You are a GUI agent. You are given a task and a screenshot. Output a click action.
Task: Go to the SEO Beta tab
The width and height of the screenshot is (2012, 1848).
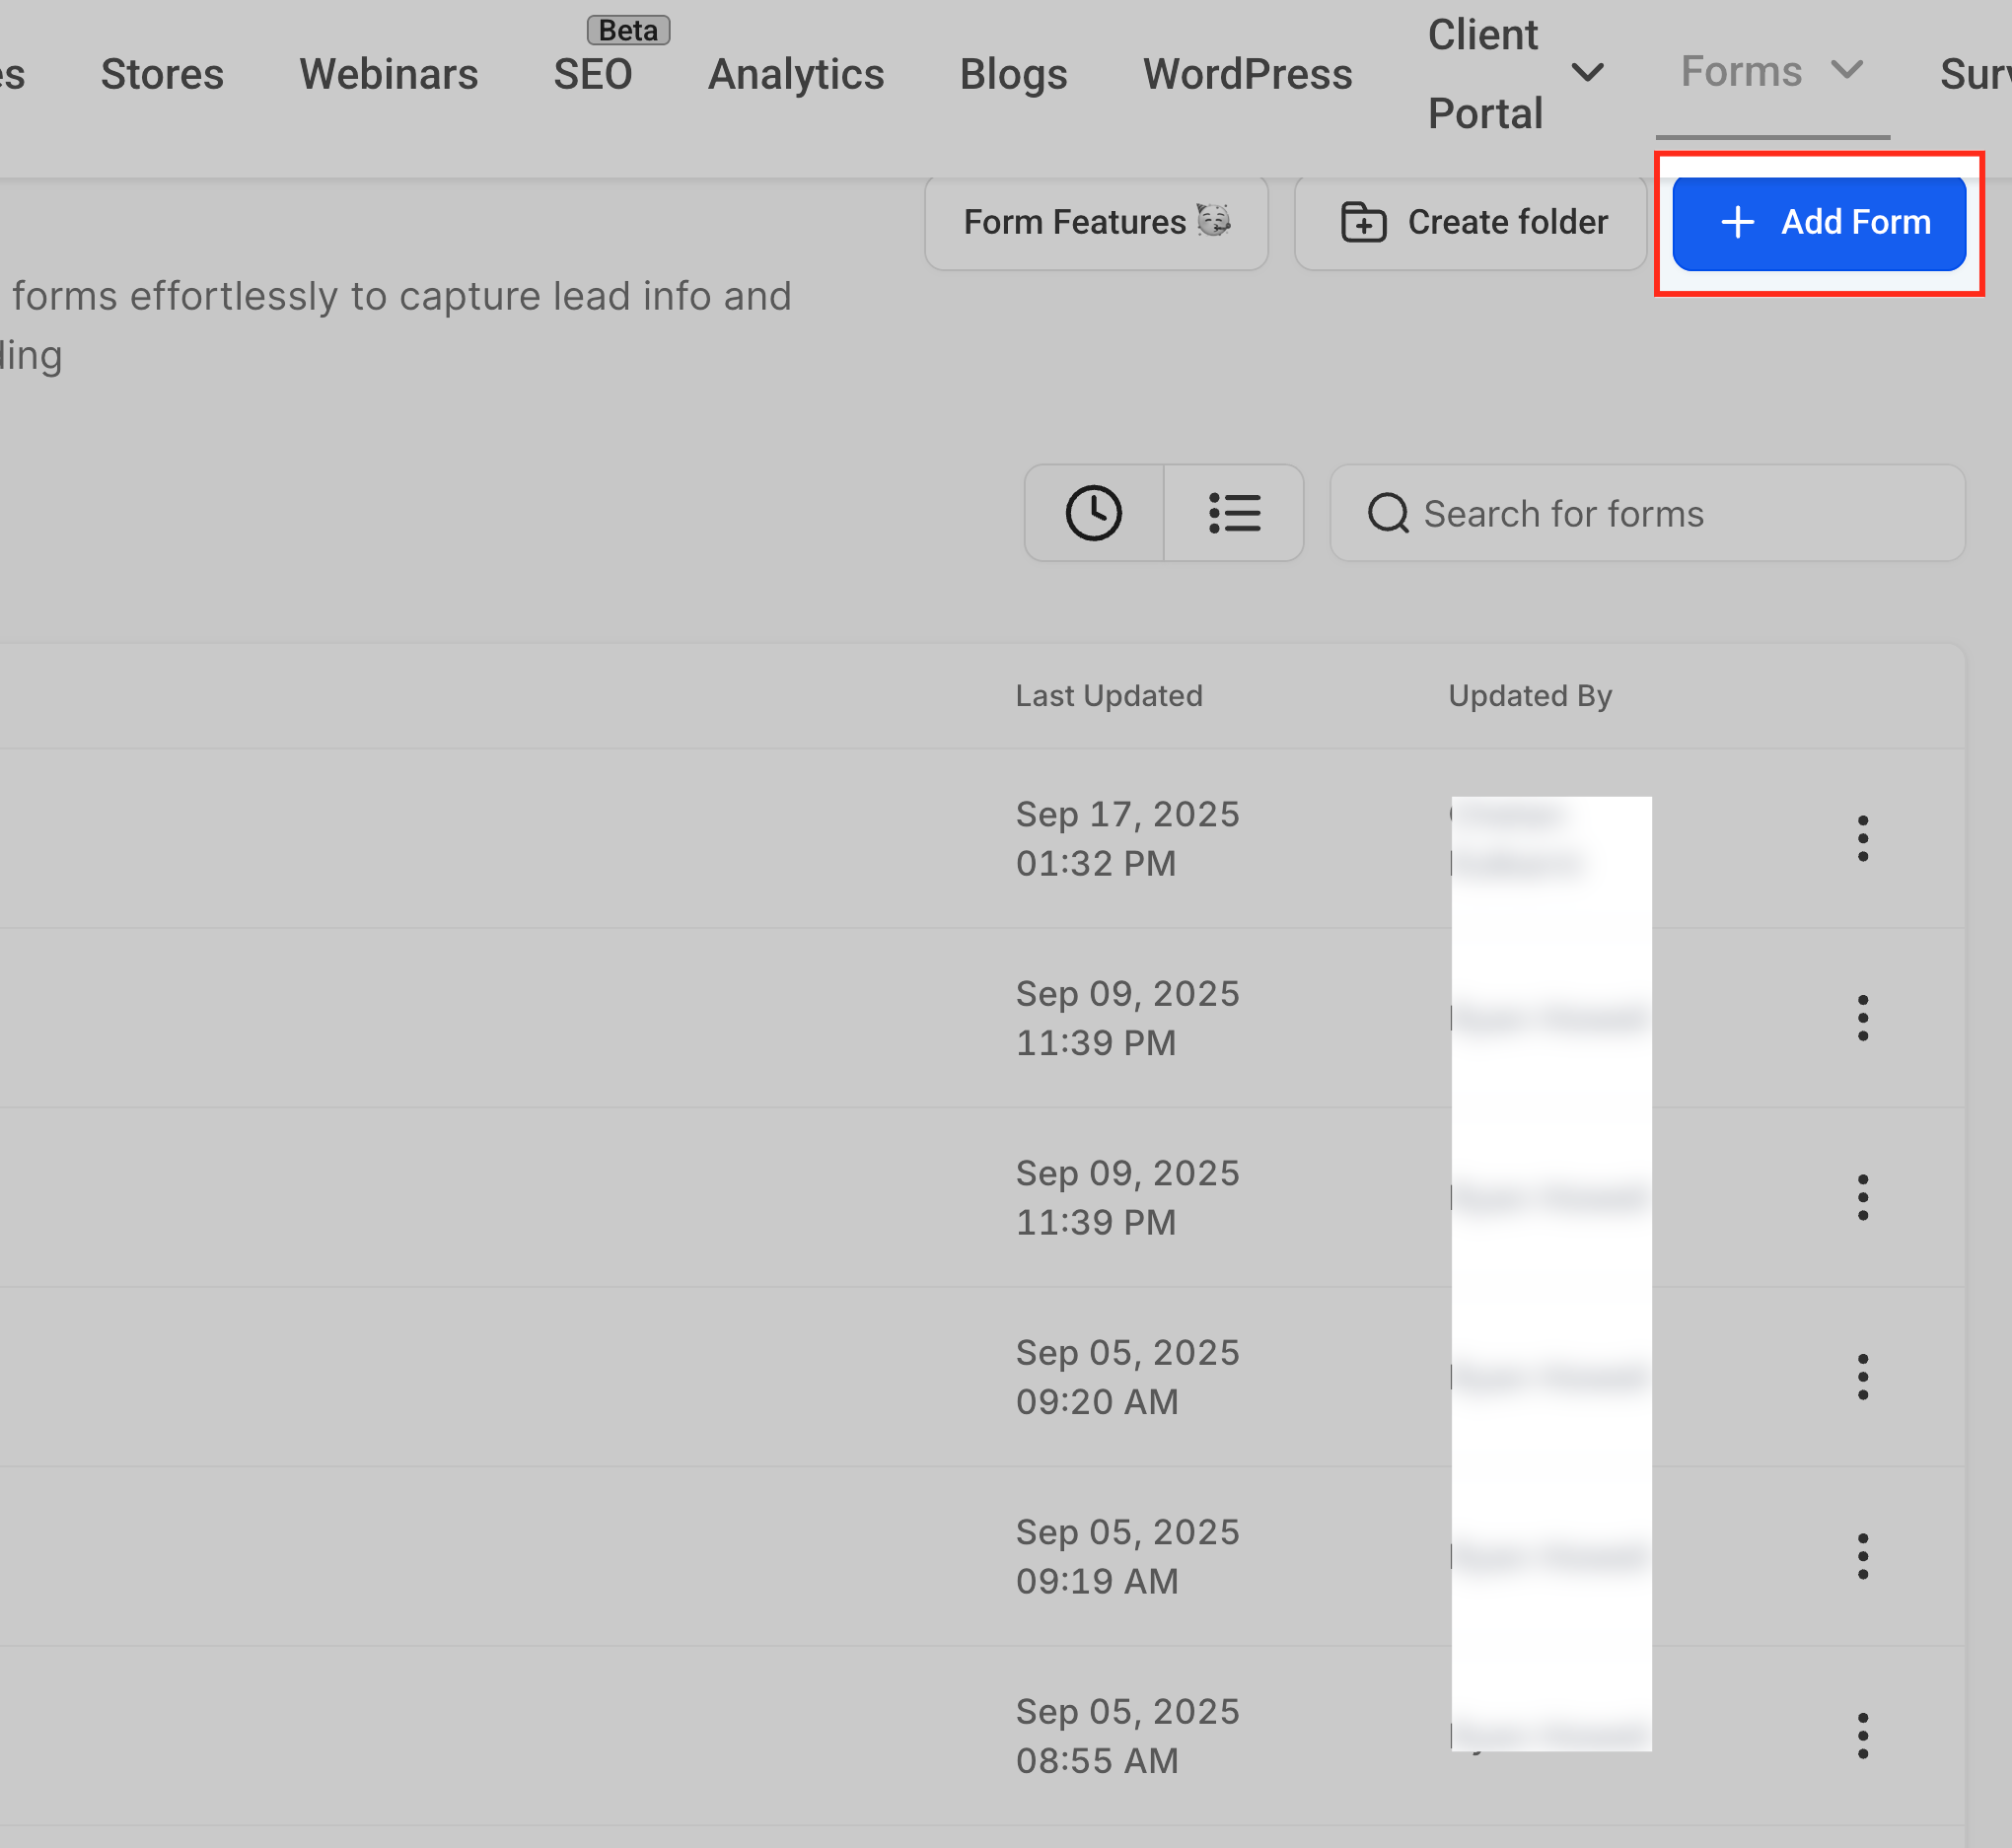[594, 74]
